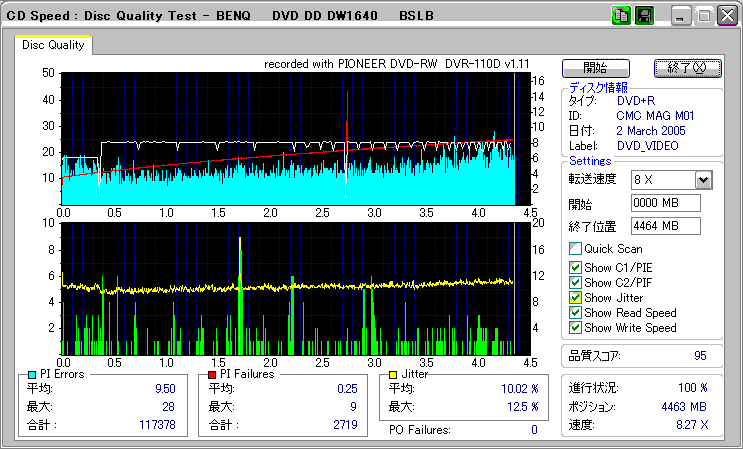The image size is (743, 449).
Task: Disable Show Jitter checkbox
Action: [x=575, y=297]
